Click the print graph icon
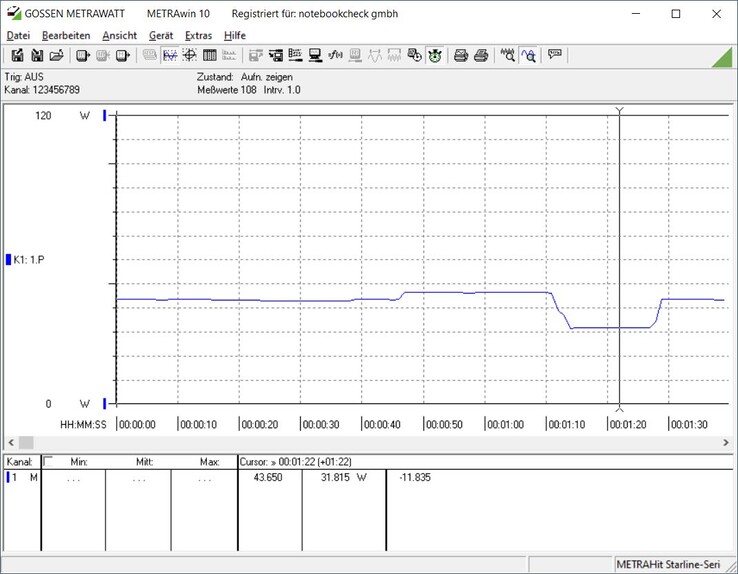This screenshot has height=574, width=738. pyautogui.click(x=461, y=56)
